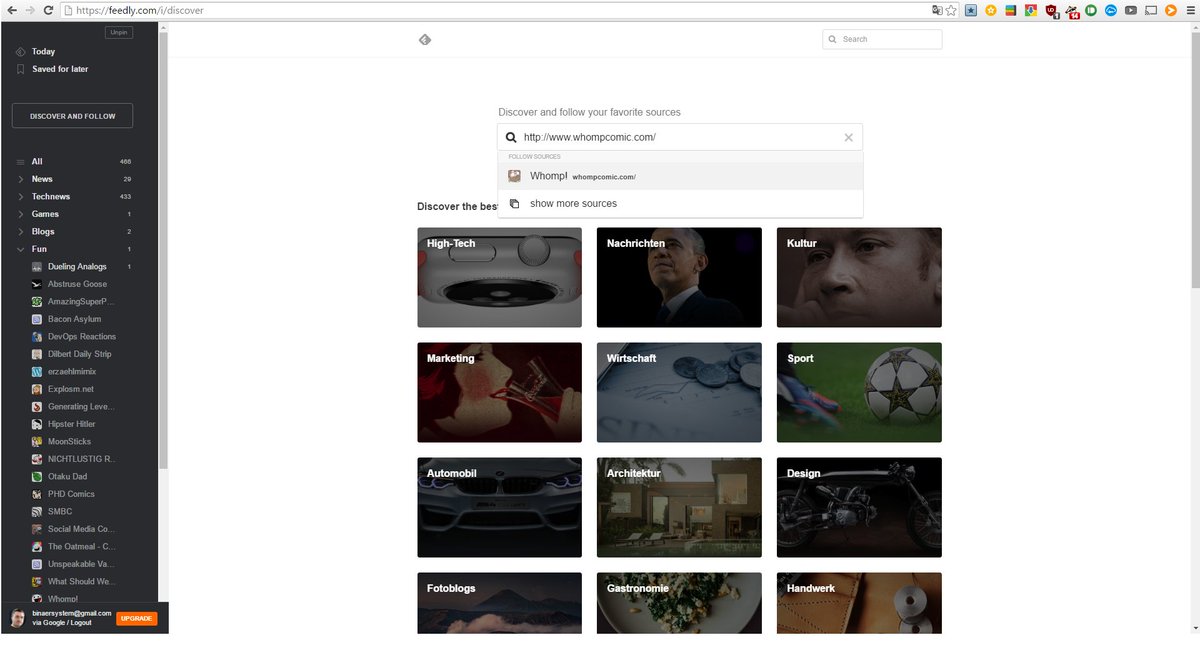Viewport: 1200px width, 650px height.
Task: Open AmazingSuperP... feed icon
Action: click(36, 302)
